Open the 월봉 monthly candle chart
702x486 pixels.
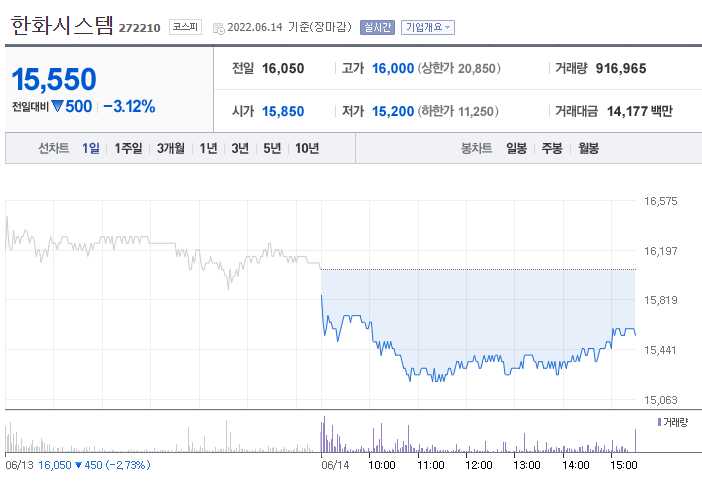tap(588, 148)
